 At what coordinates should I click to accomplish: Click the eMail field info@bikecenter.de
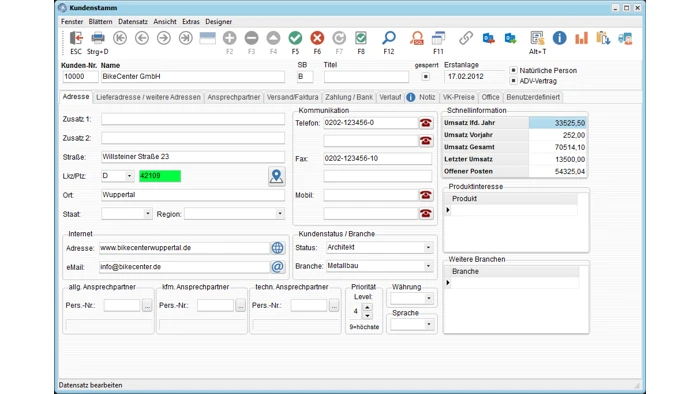pos(184,267)
